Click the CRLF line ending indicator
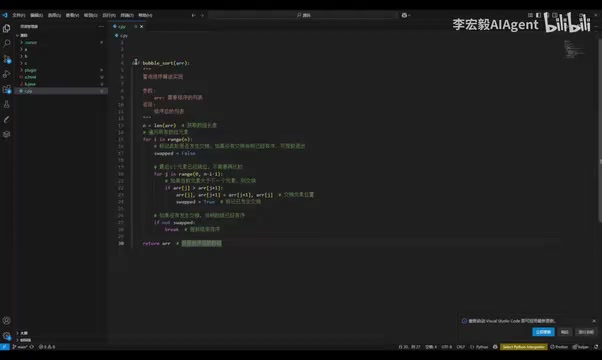 coord(461,347)
